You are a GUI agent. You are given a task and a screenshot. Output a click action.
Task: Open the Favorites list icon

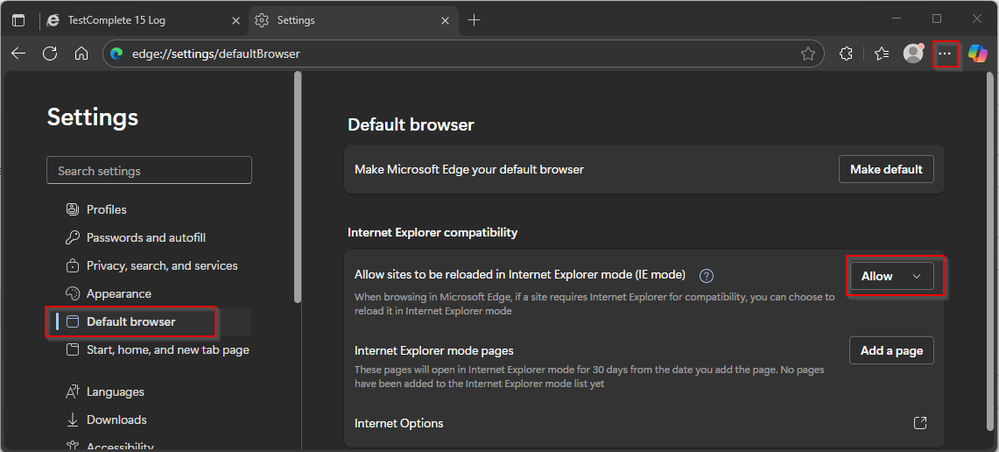[881, 54]
